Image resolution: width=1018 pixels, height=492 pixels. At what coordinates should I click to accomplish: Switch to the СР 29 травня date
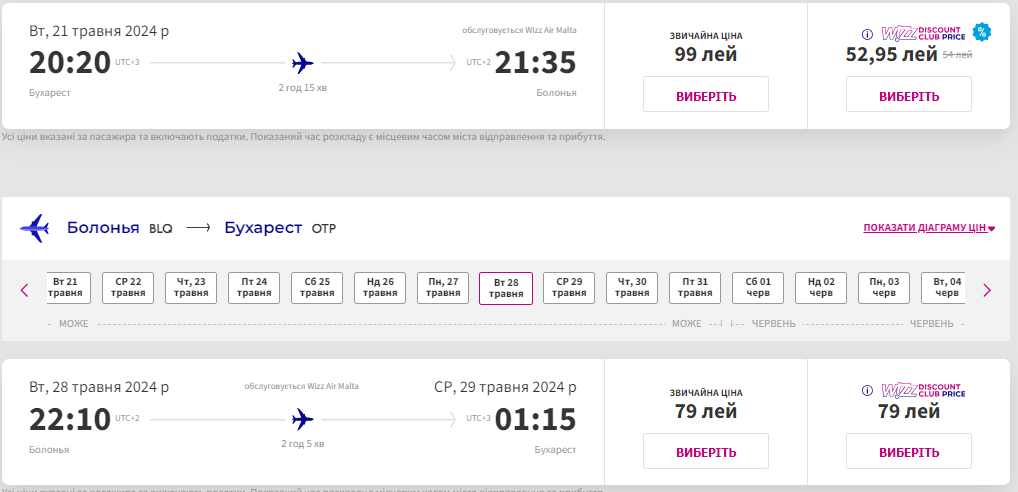pos(569,288)
